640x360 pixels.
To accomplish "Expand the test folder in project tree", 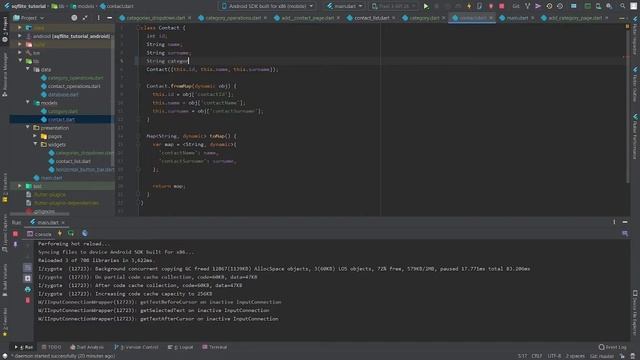I will pyautogui.click(x=20, y=186).
